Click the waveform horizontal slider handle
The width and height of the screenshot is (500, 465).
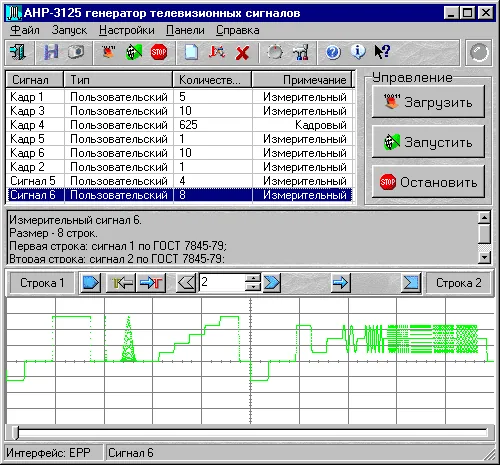tap(15, 432)
